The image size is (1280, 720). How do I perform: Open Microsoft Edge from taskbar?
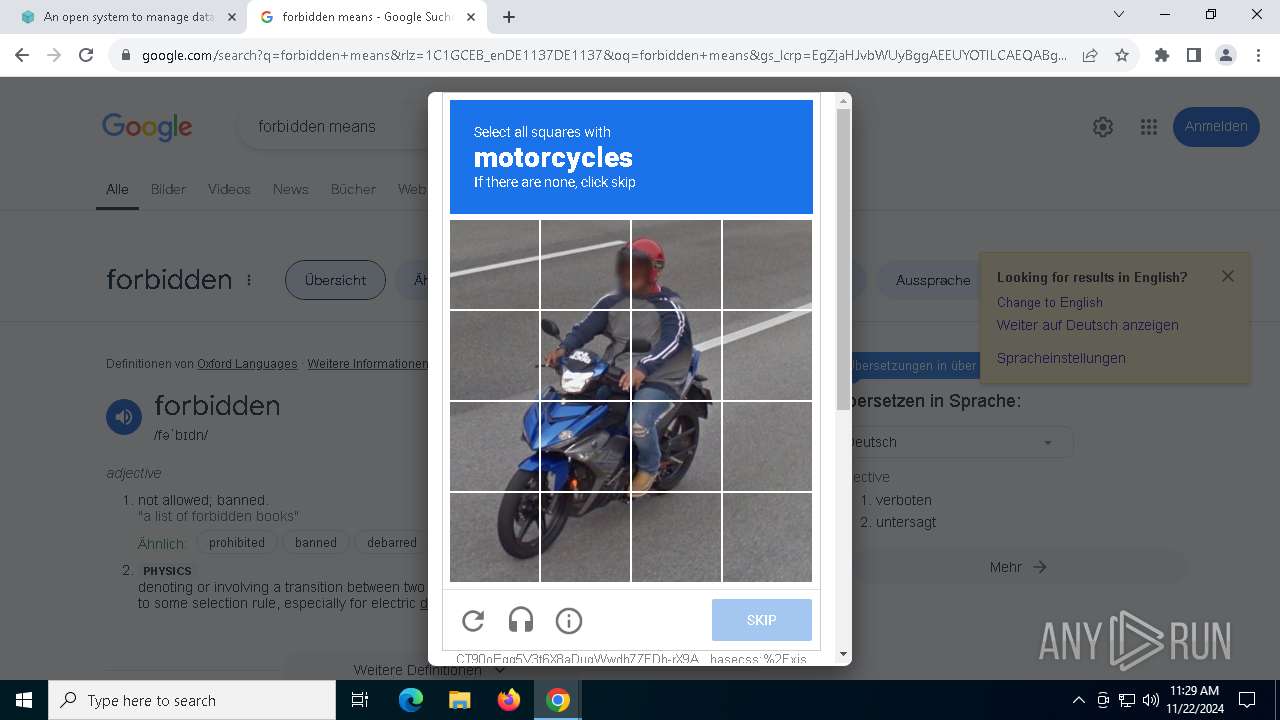[411, 700]
